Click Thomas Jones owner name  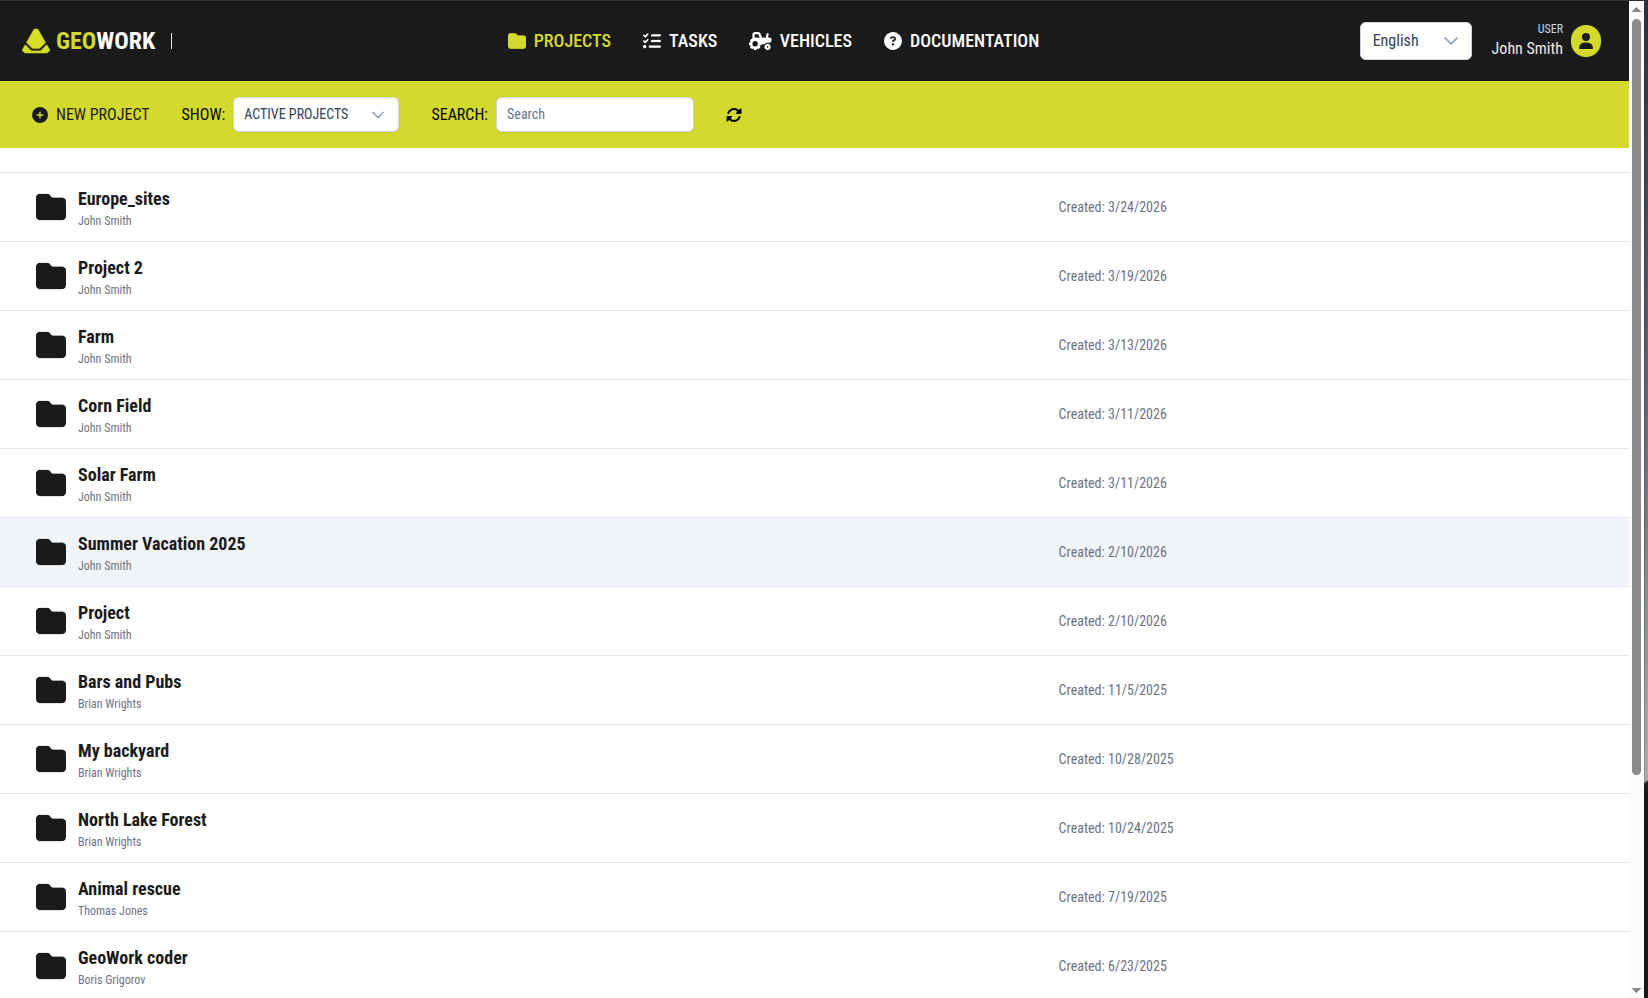[x=113, y=911]
